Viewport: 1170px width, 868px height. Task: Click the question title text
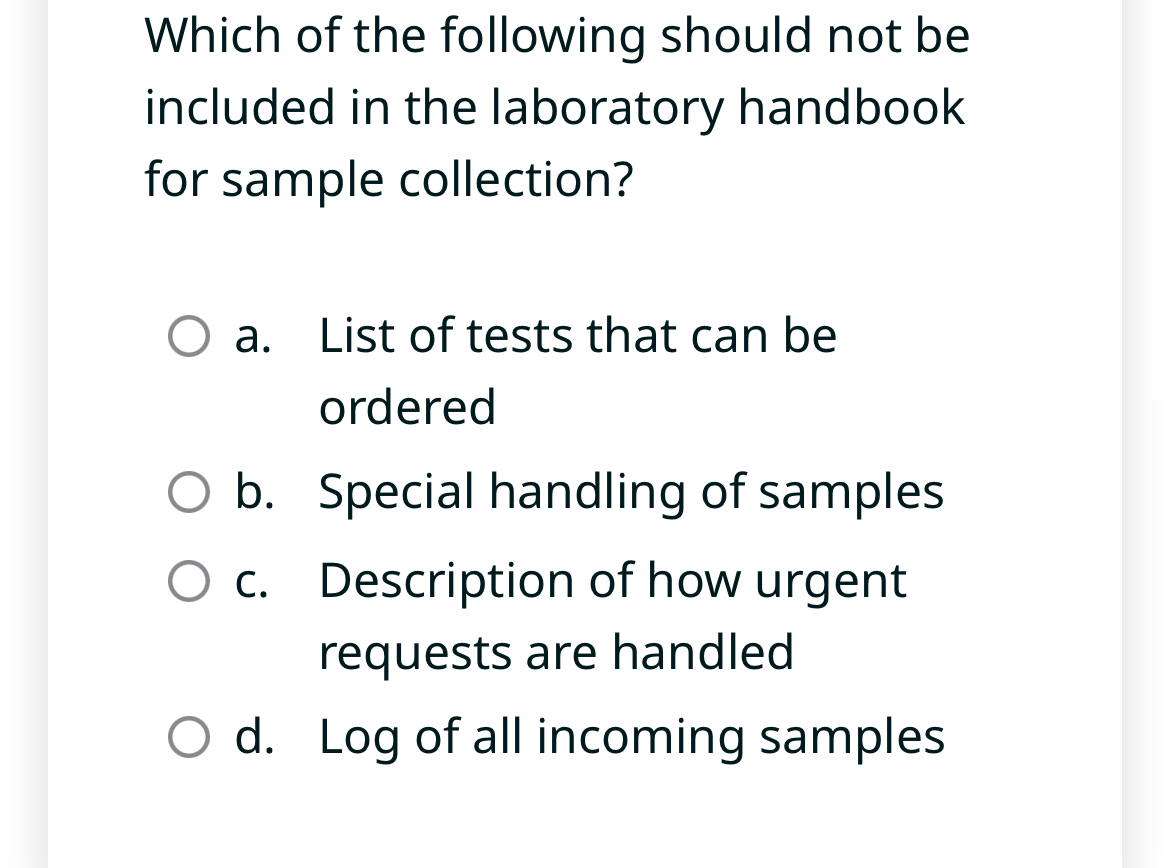click(x=557, y=107)
